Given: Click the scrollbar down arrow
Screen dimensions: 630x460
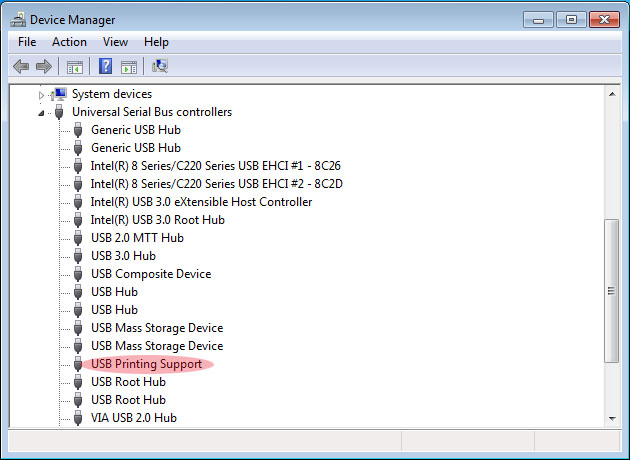Looking at the screenshot, I should (x=612, y=418).
